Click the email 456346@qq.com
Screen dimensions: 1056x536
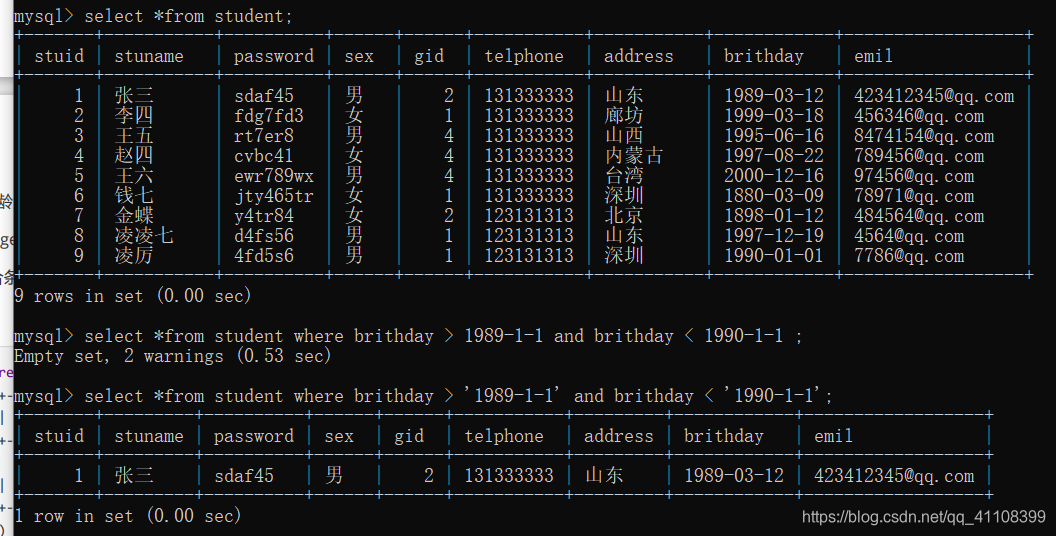click(919, 116)
